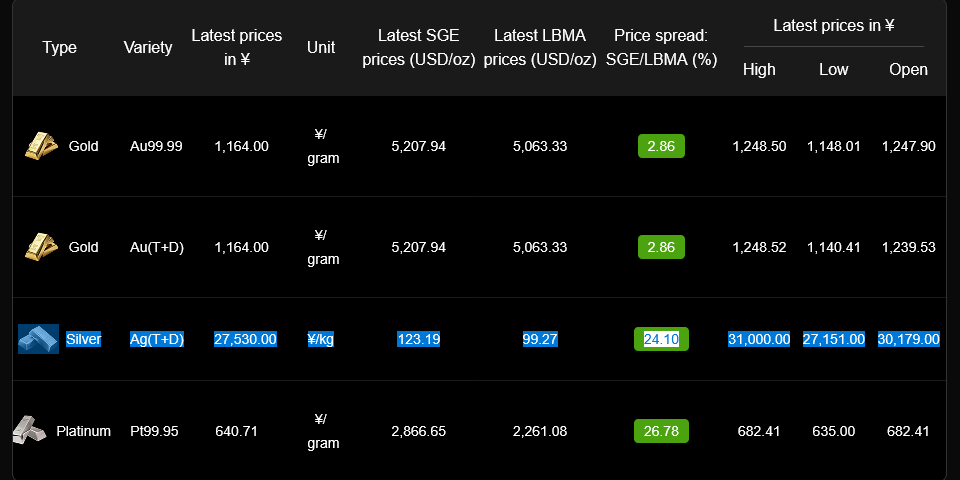Select the Ag(T+D) variety label
The height and width of the screenshot is (480, 960).
(x=157, y=339)
